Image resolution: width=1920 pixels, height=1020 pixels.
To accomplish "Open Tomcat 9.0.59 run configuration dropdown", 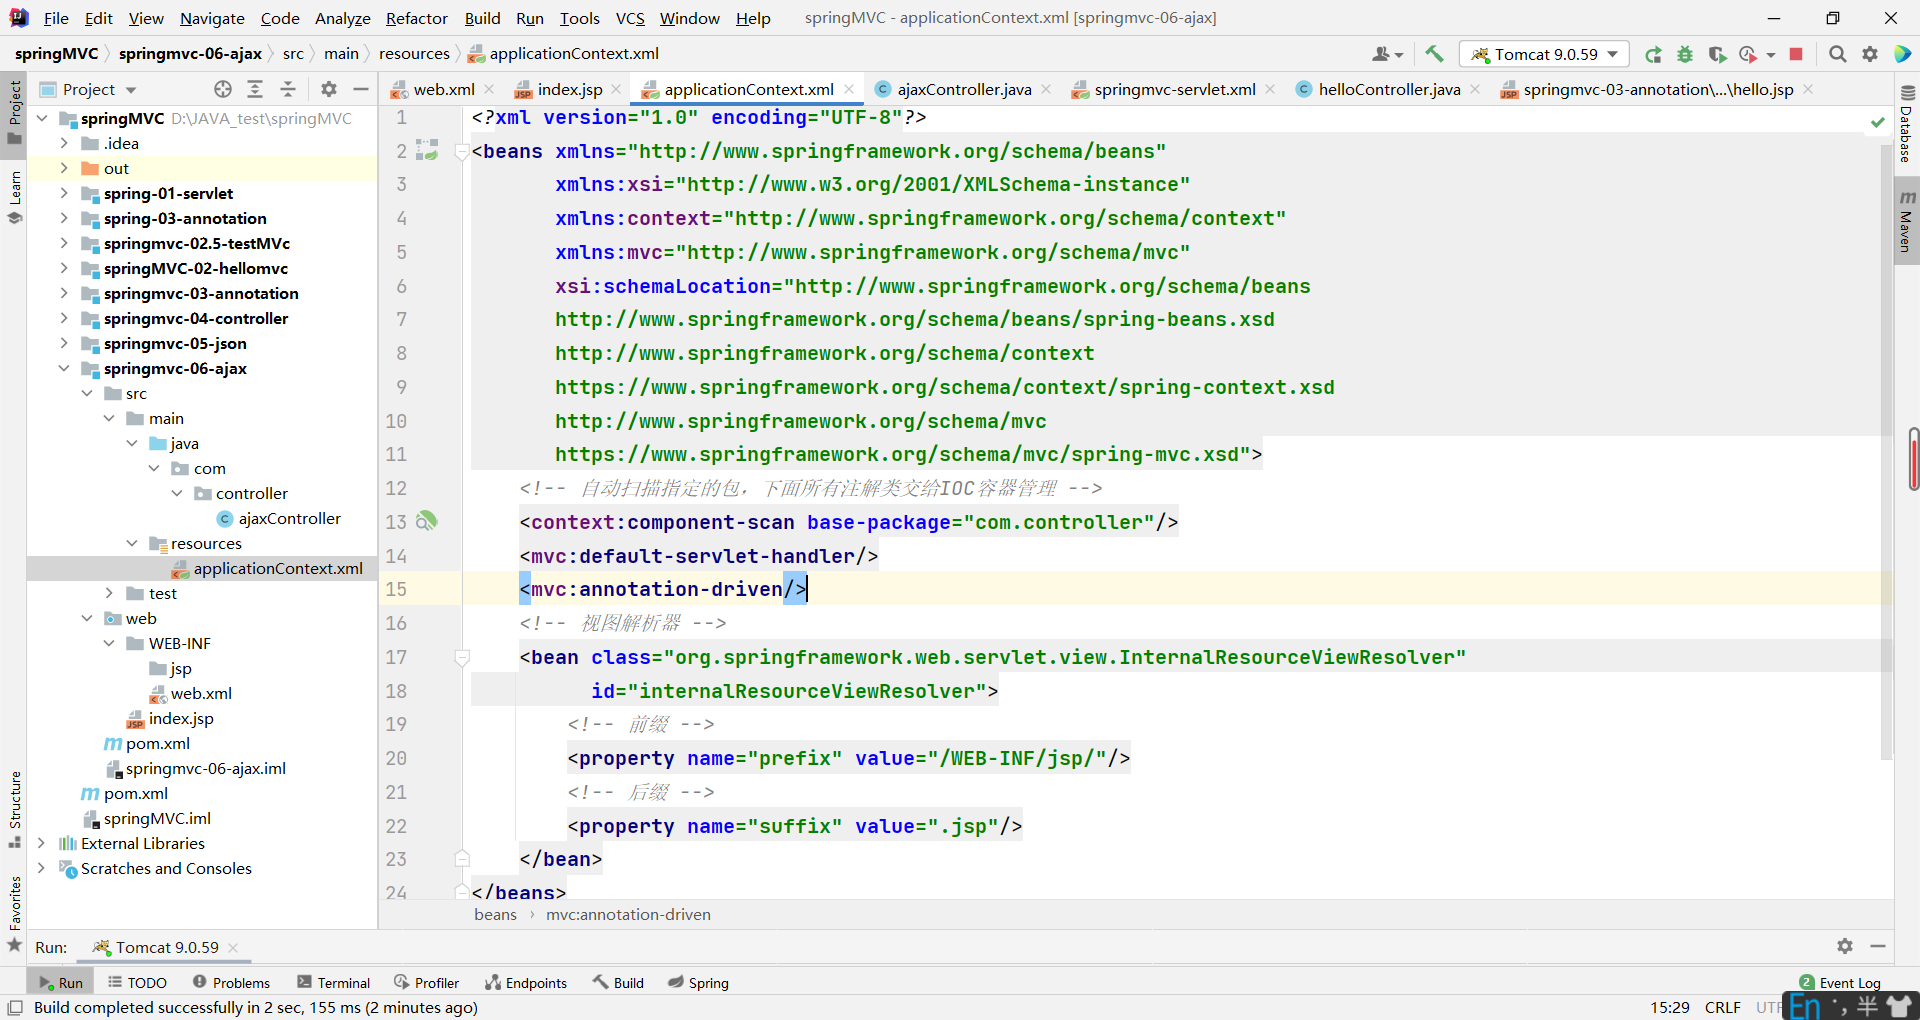I will click(1545, 54).
